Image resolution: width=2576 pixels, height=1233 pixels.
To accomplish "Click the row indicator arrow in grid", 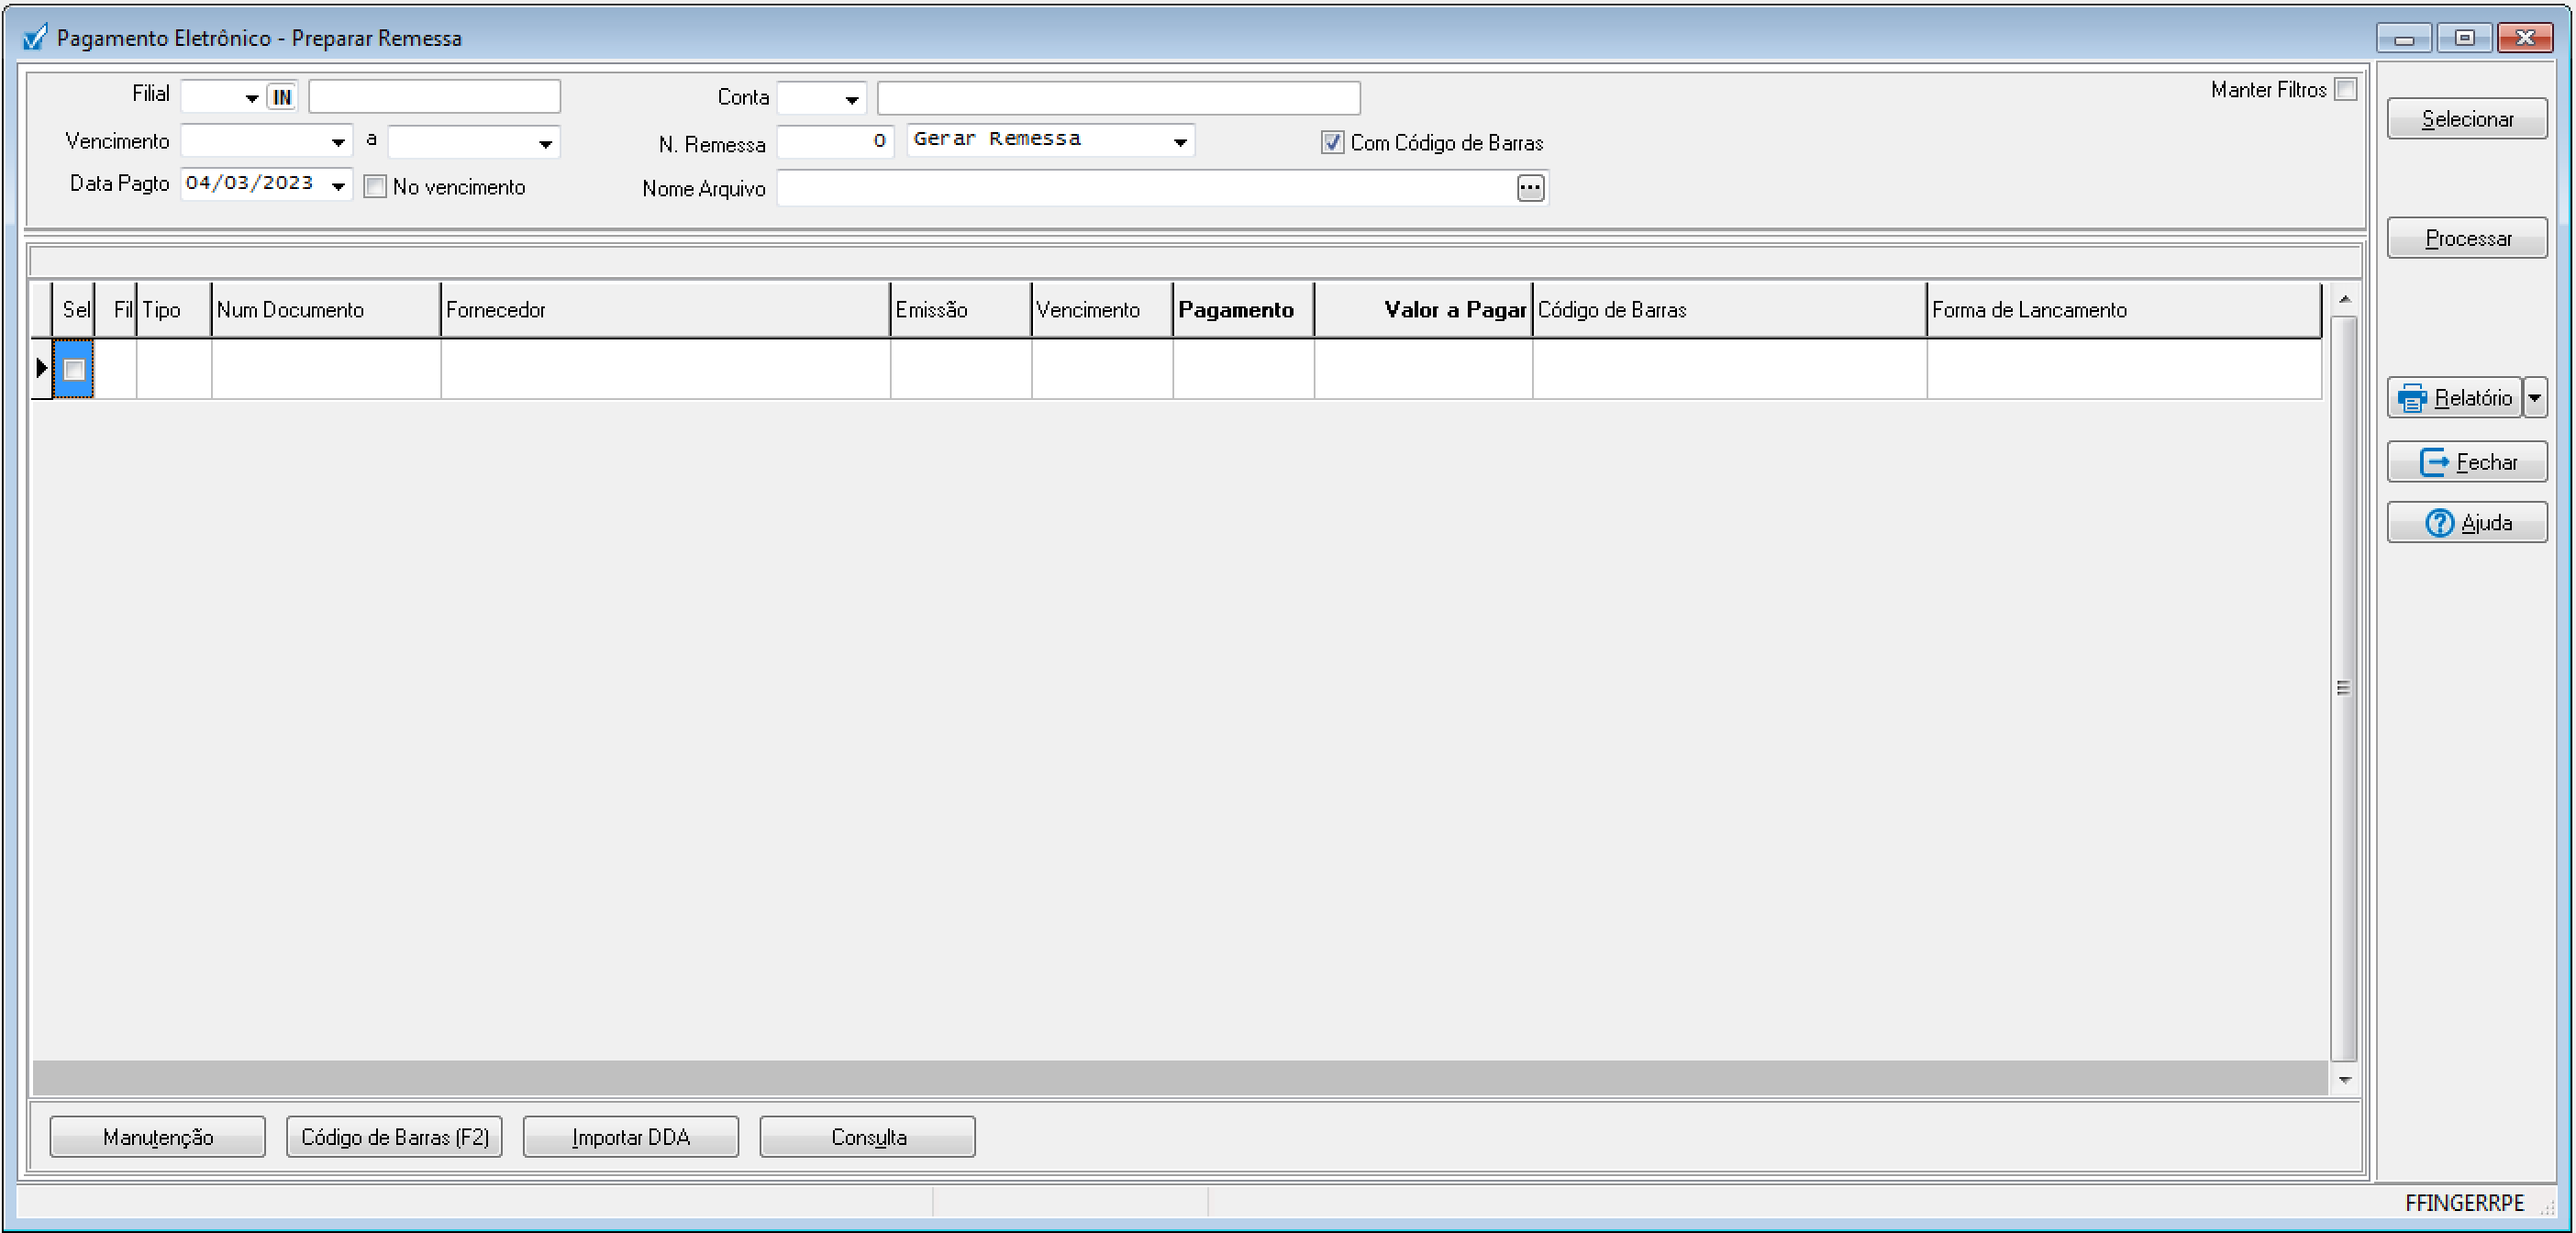I will [41, 368].
